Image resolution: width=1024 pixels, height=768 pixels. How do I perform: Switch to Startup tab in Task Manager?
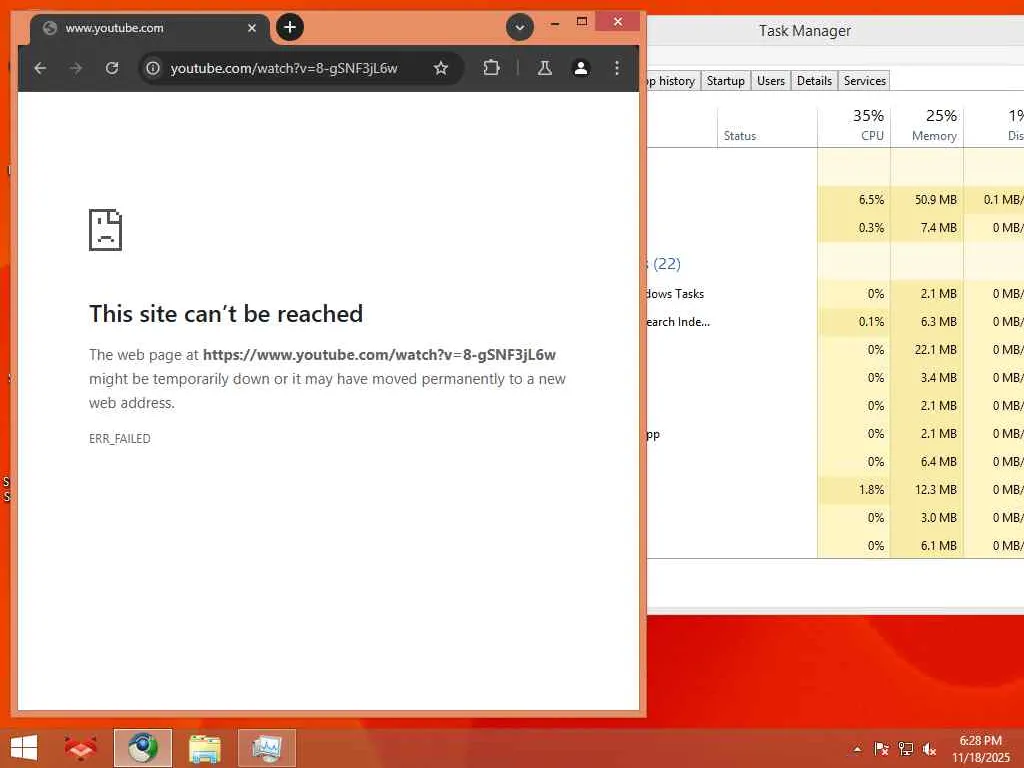click(x=726, y=81)
